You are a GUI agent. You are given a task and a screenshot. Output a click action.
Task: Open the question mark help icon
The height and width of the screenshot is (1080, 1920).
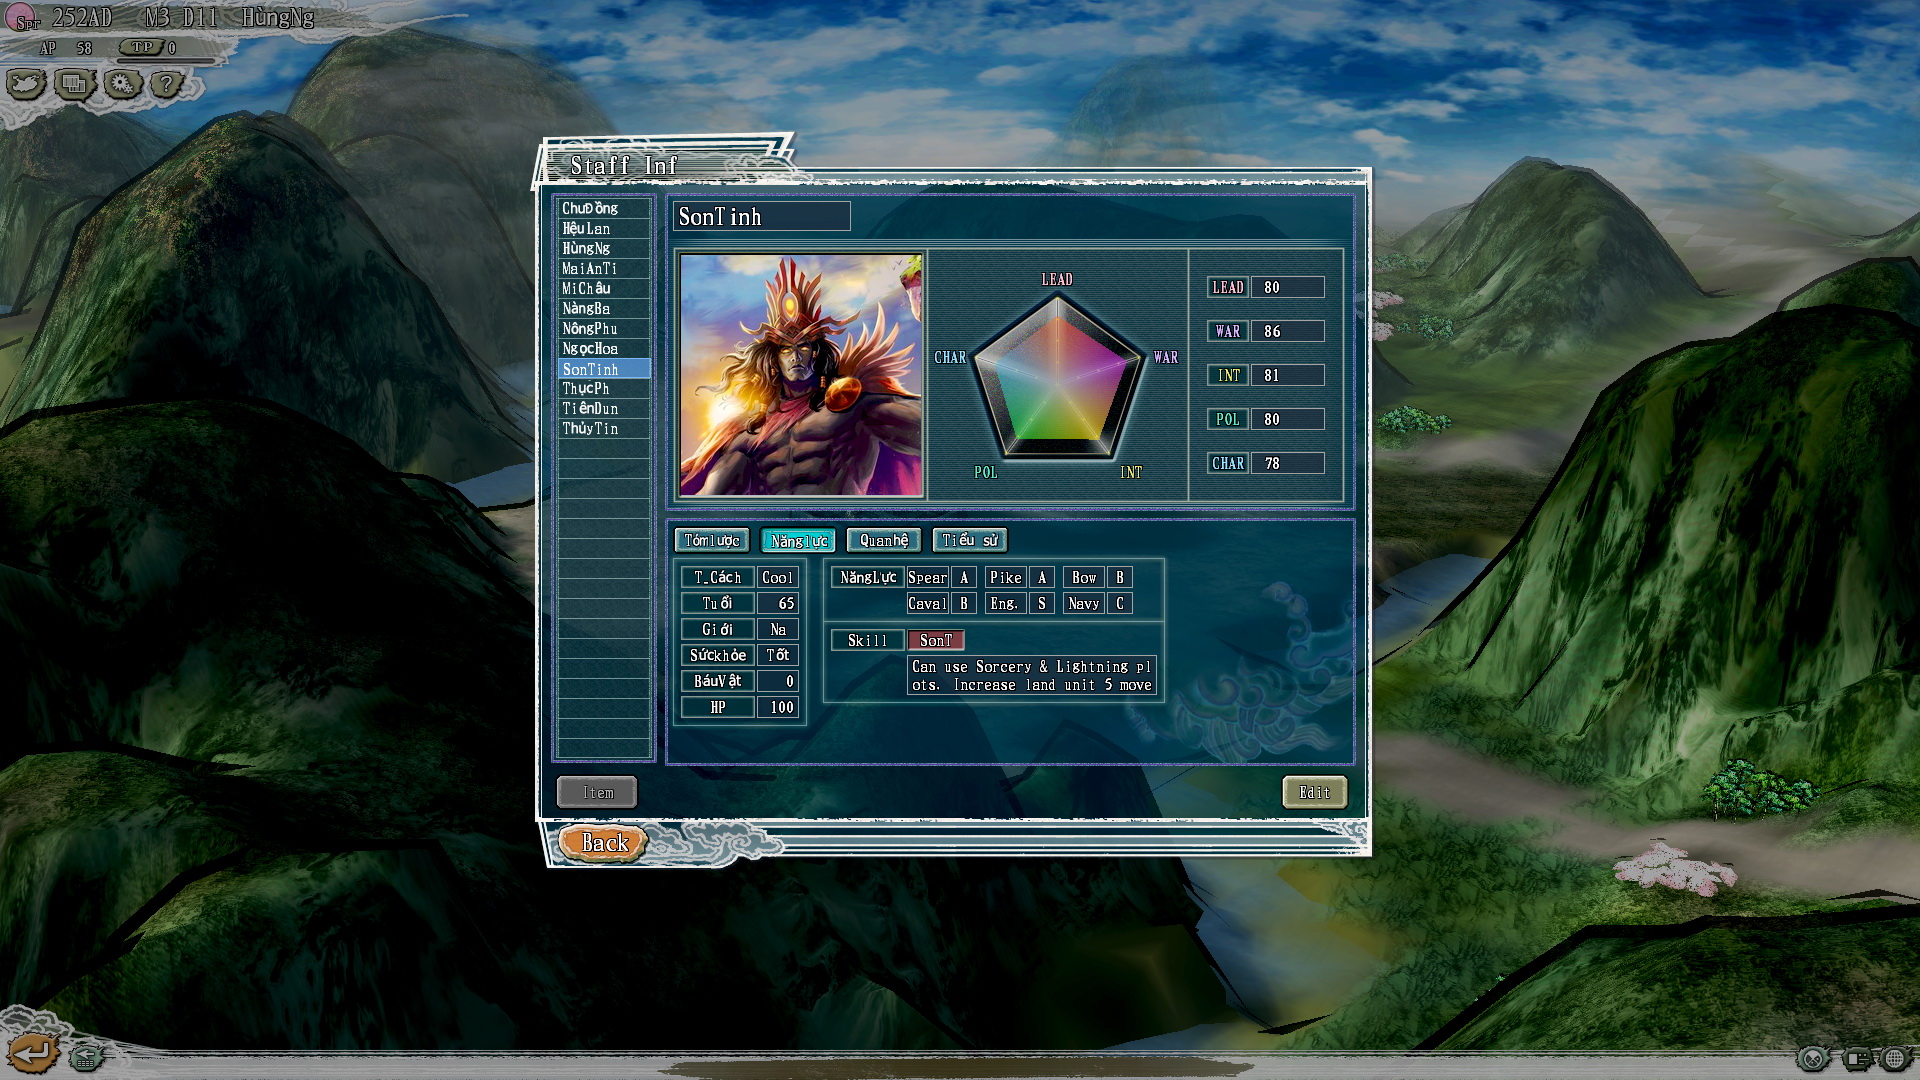point(167,84)
